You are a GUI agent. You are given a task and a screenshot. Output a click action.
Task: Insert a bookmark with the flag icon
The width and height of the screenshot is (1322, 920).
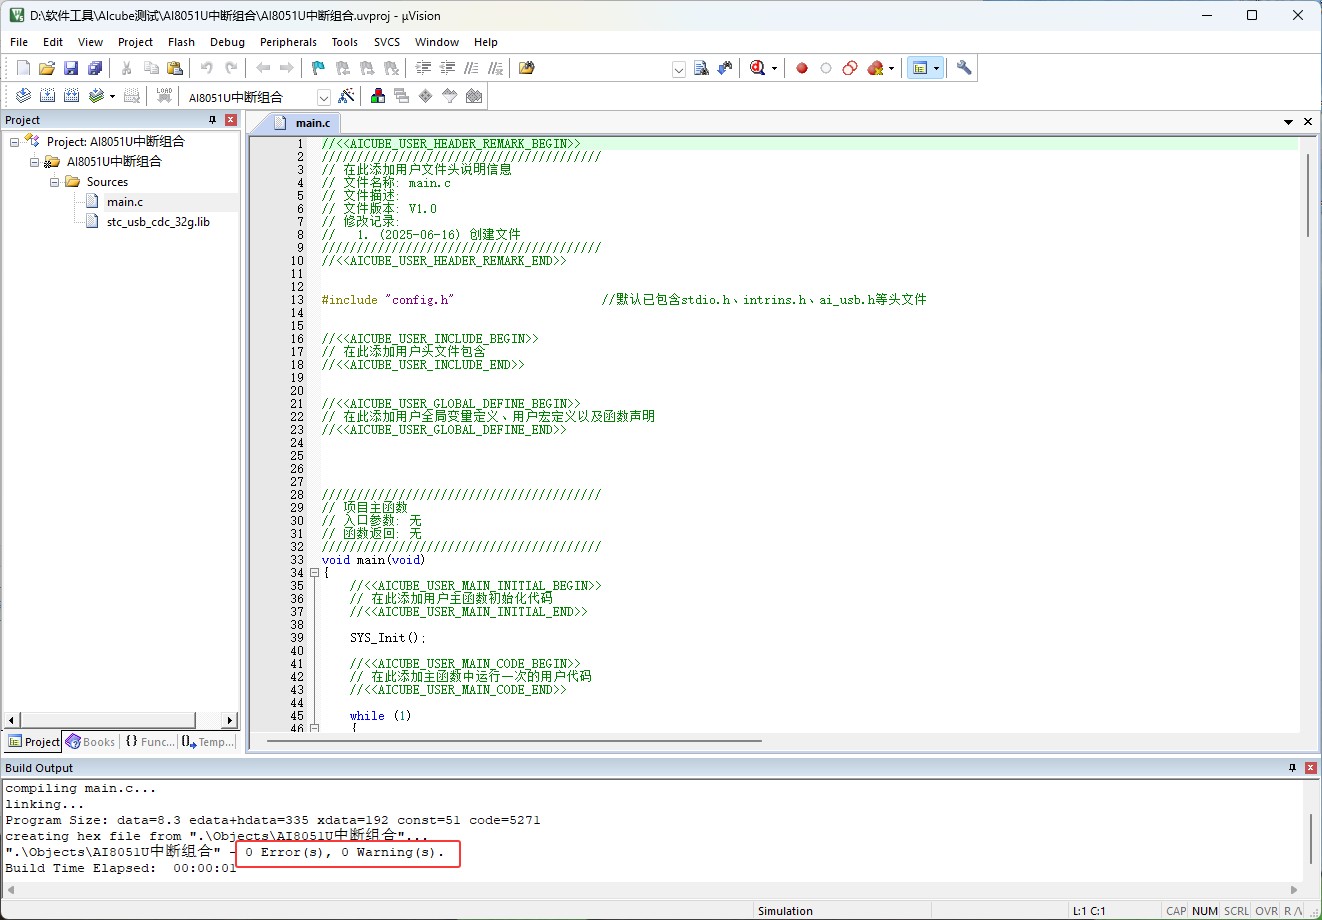point(319,68)
